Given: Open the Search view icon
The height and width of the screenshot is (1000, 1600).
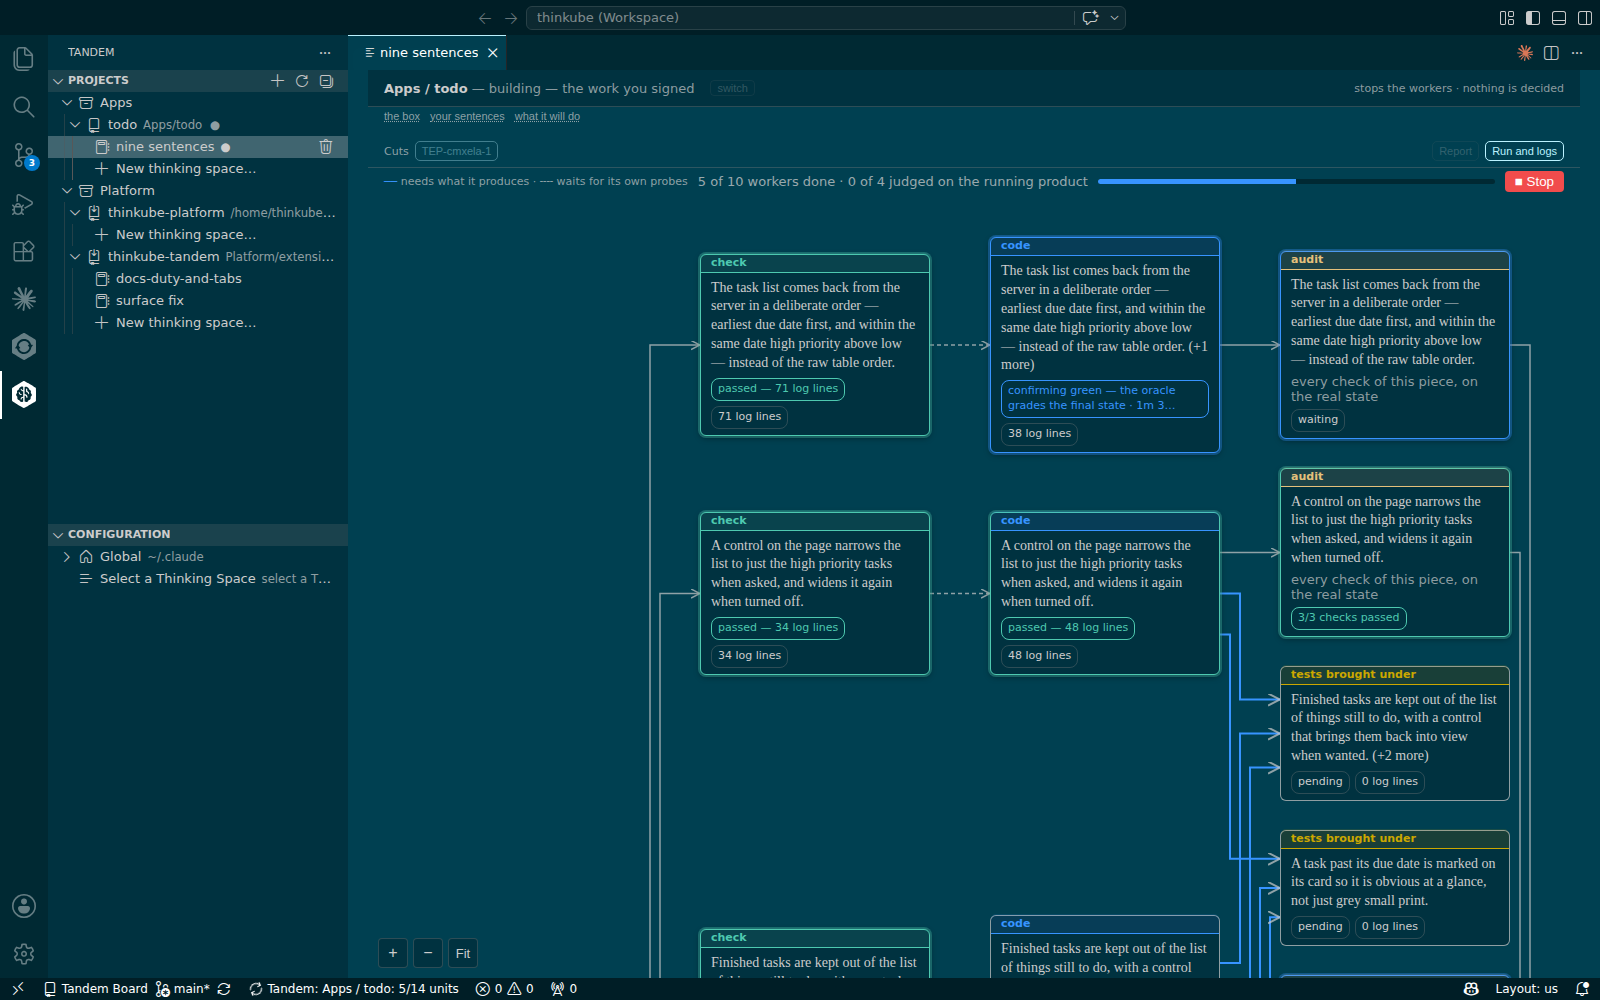Looking at the screenshot, I should coord(24,107).
